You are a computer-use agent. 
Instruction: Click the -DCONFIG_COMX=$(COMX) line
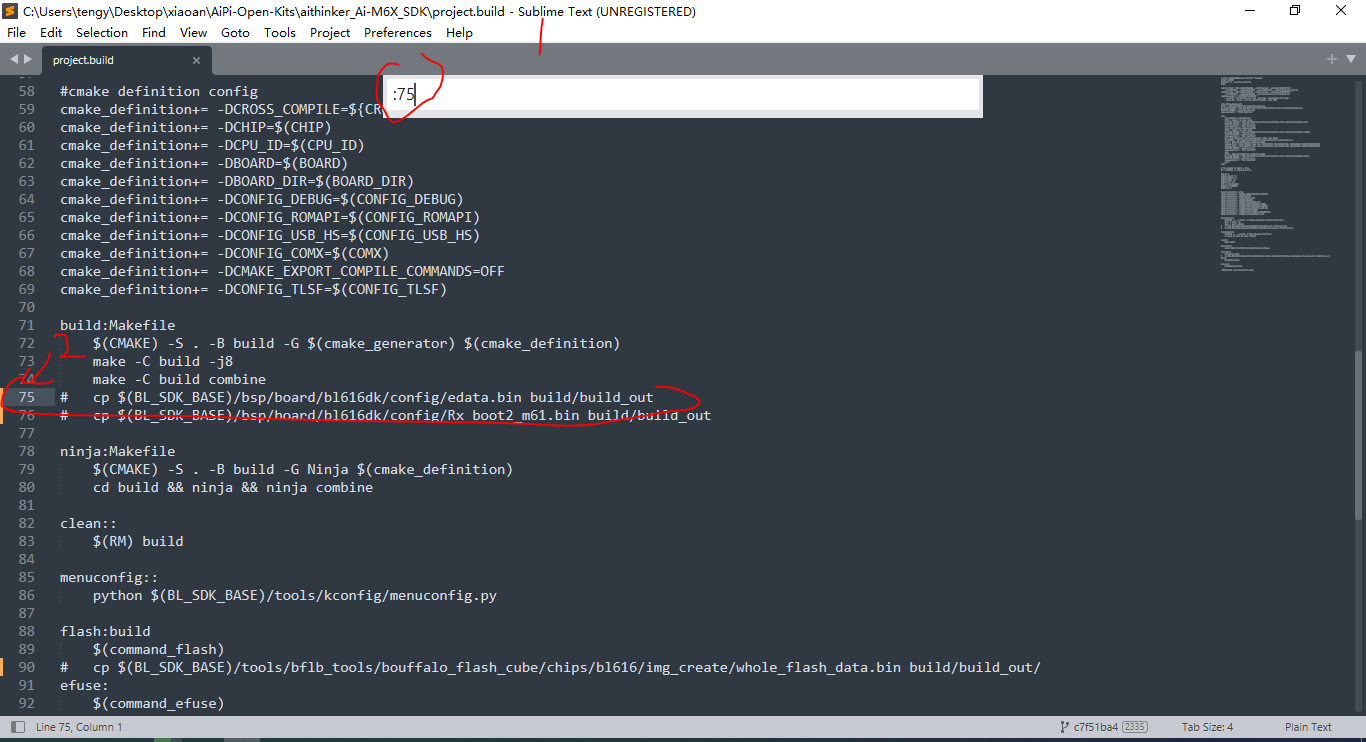[225, 253]
